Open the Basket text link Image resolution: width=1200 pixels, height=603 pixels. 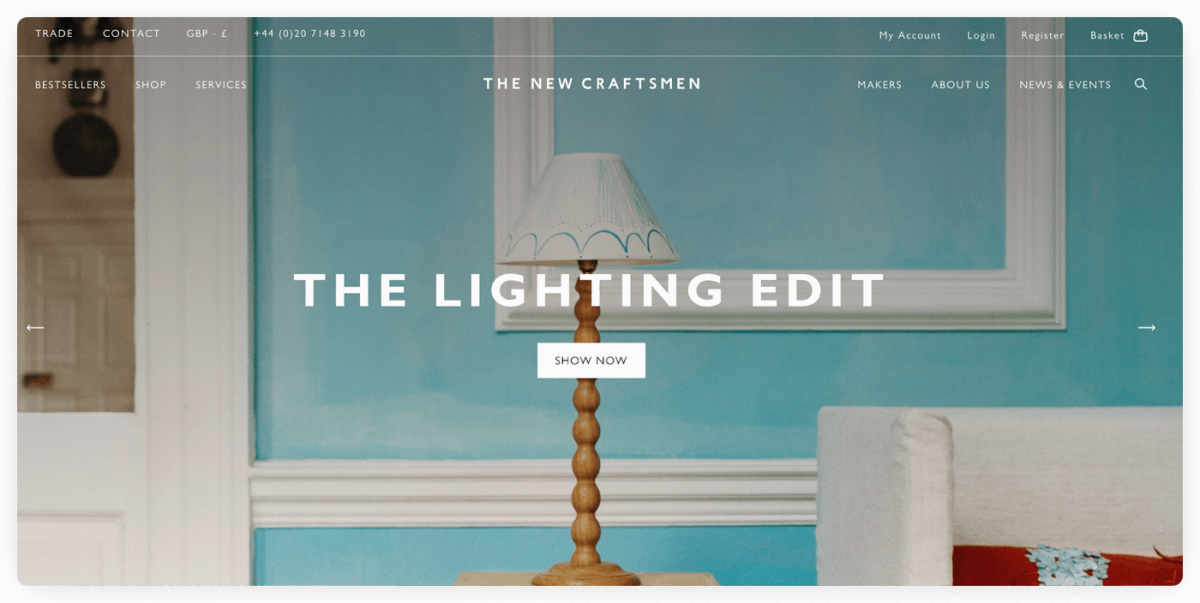[1107, 35]
